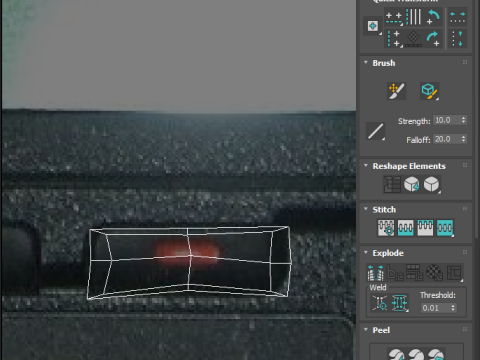Click the Stitch rollout grip handle
The width and height of the screenshot is (480, 360).
pyautogui.click(x=465, y=209)
